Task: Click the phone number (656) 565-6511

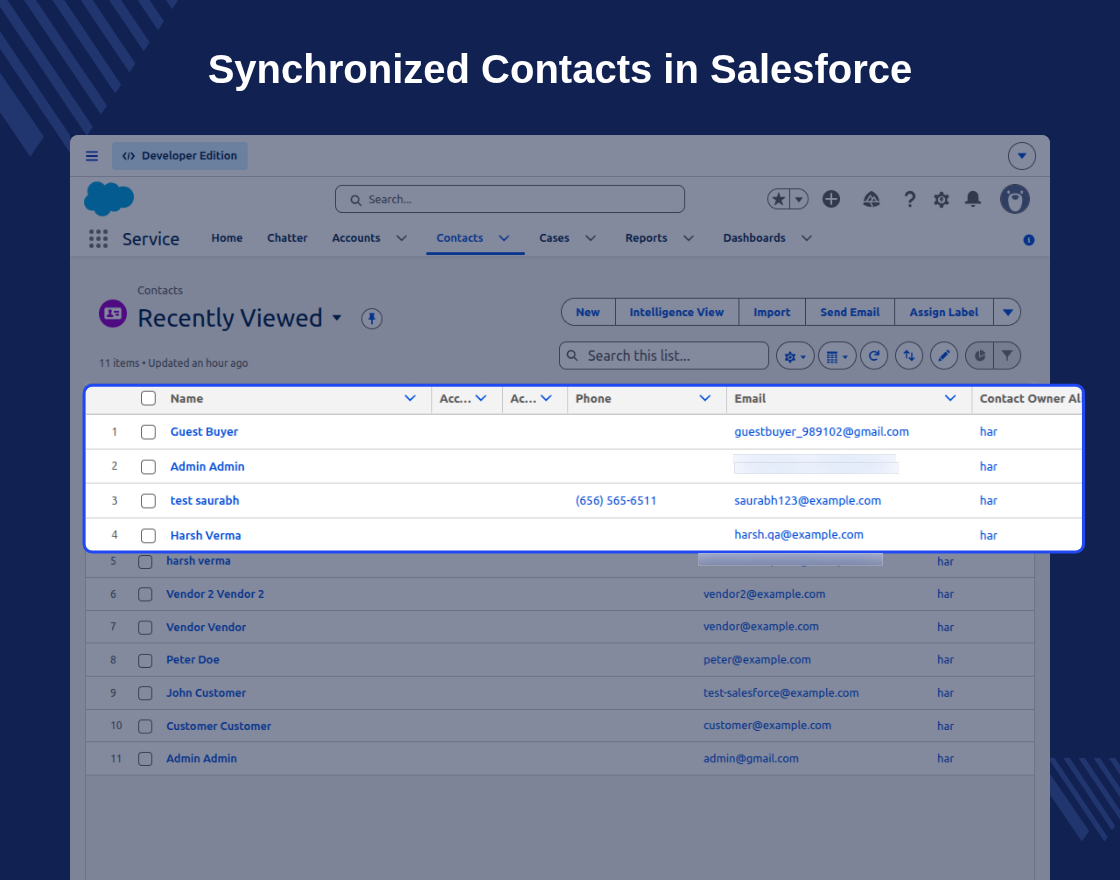Action: pos(616,501)
